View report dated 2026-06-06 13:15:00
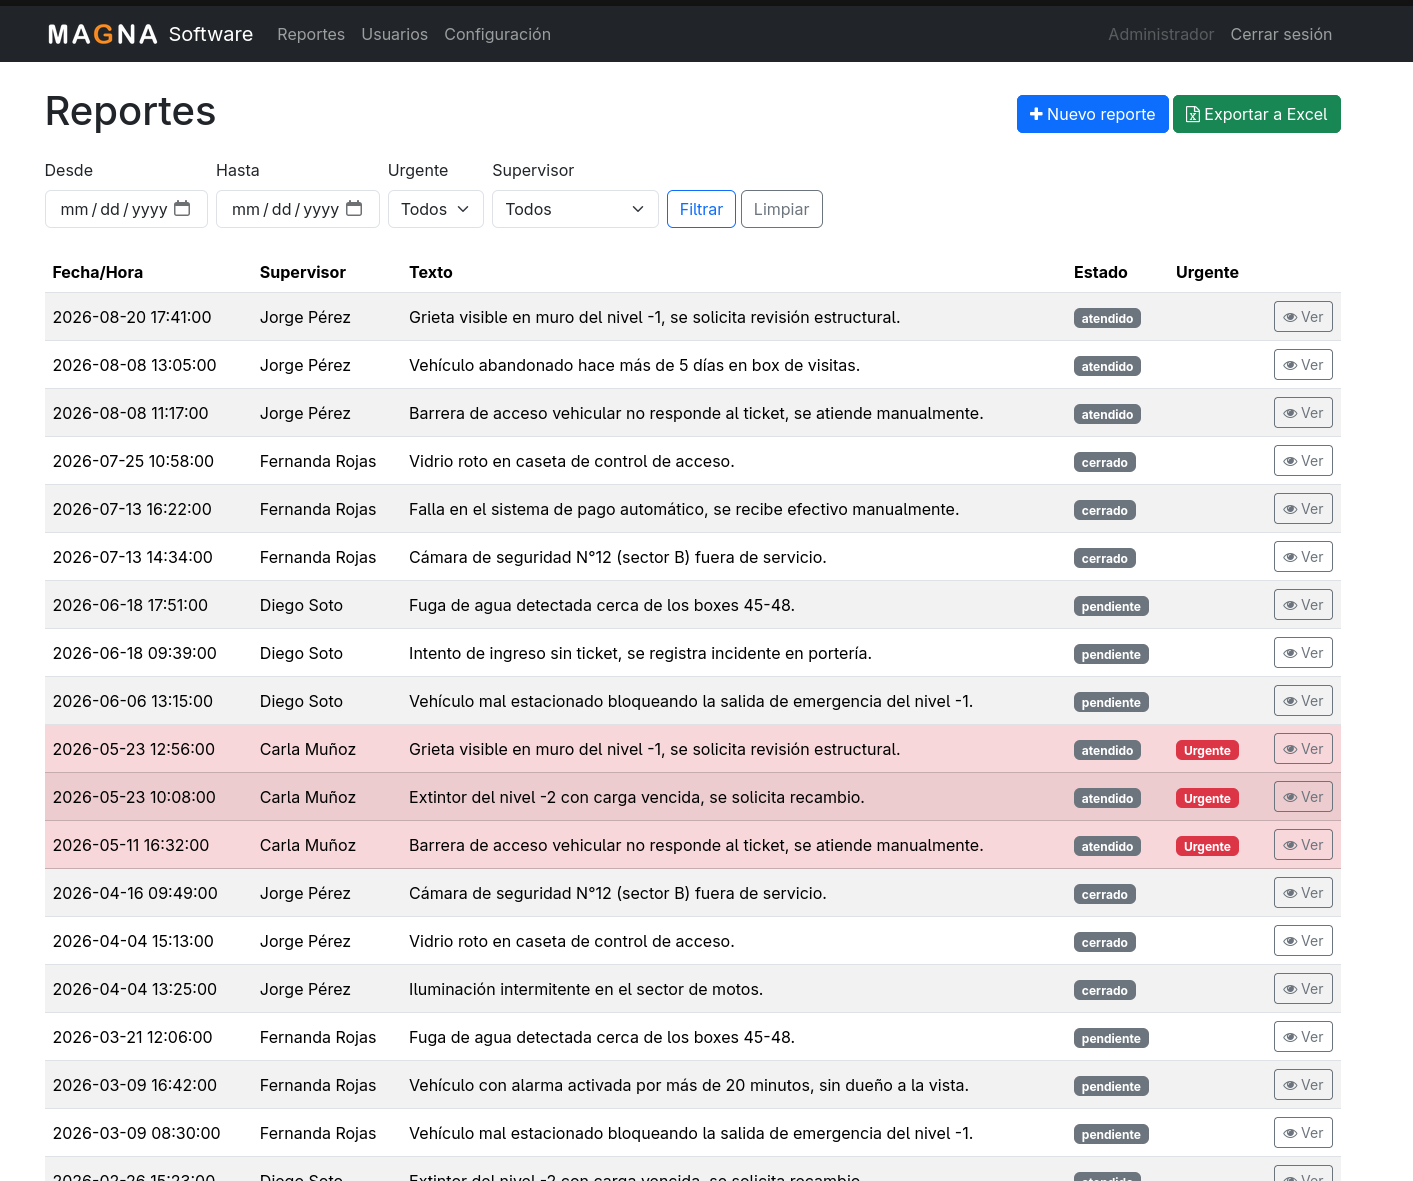 tap(1303, 701)
